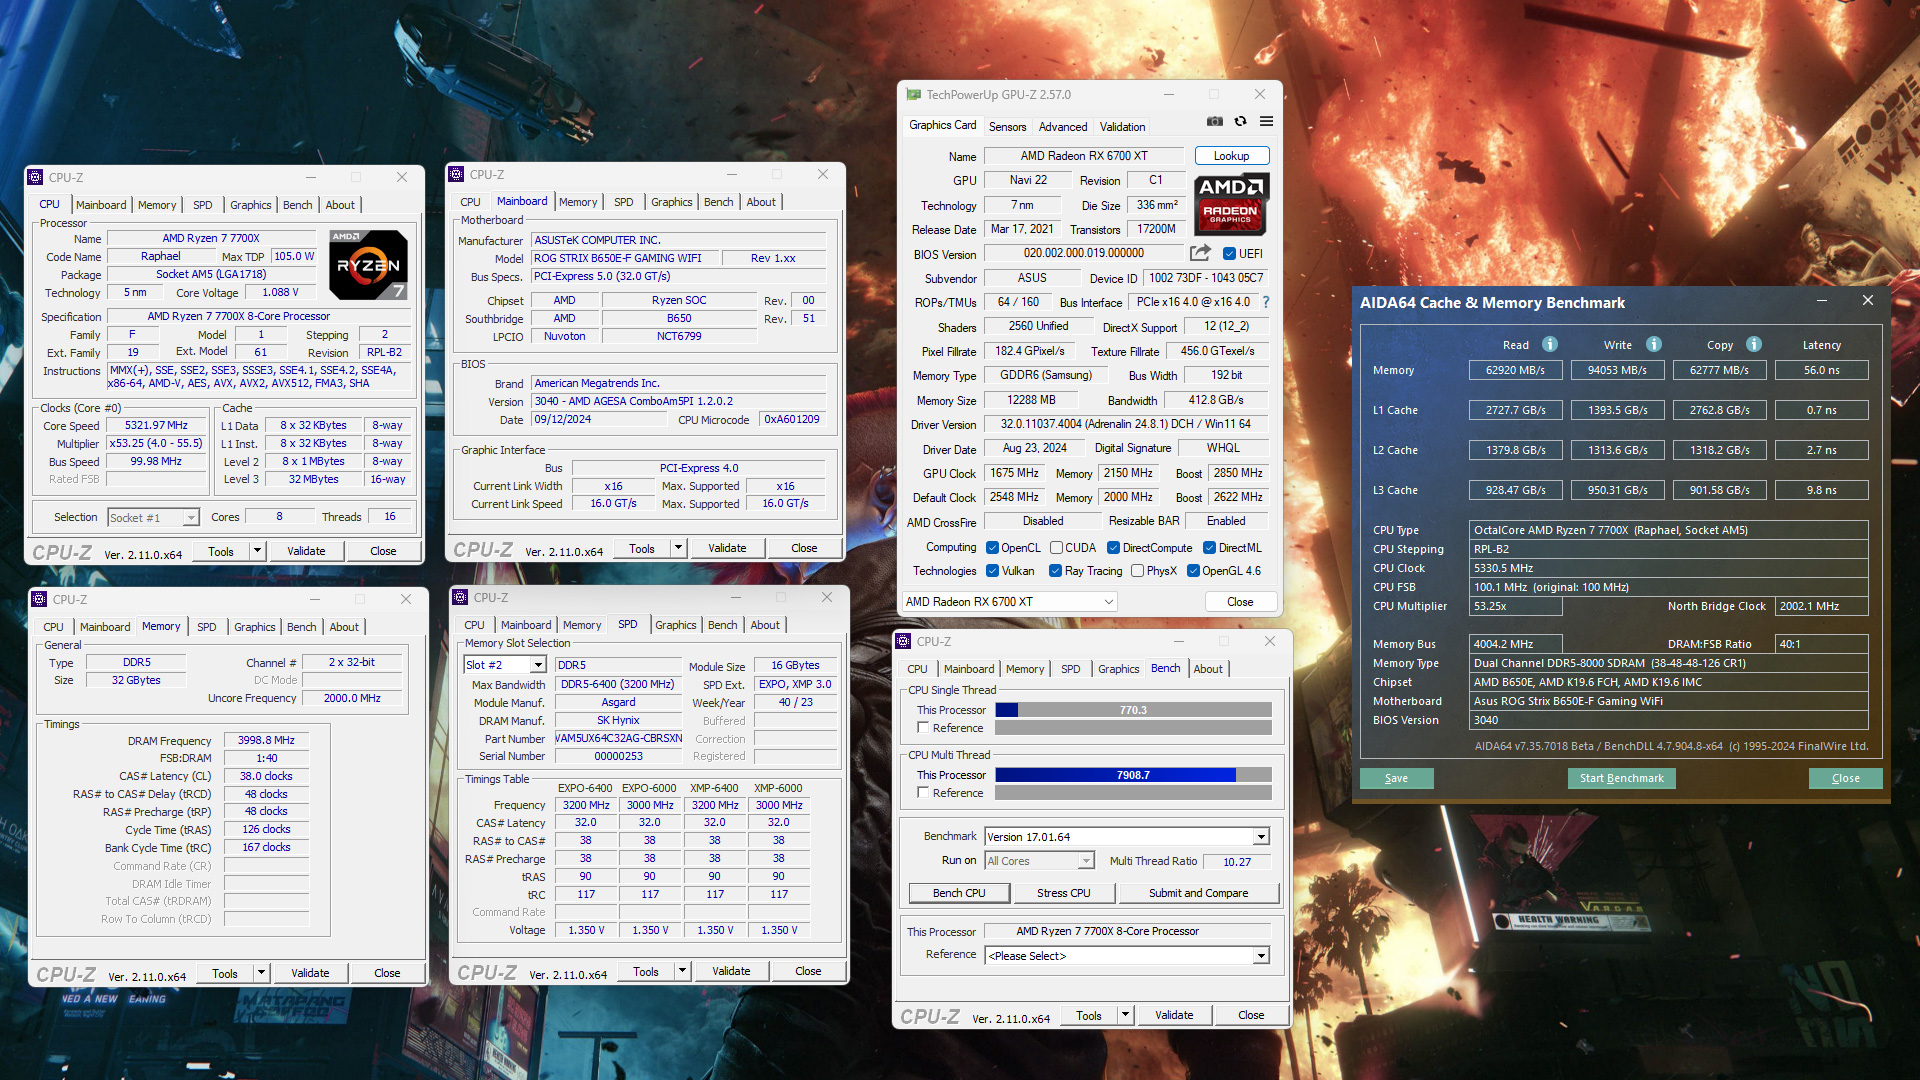Toggle DirectCompute checkbox
This screenshot has height=1080, width=1920.
(1113, 548)
